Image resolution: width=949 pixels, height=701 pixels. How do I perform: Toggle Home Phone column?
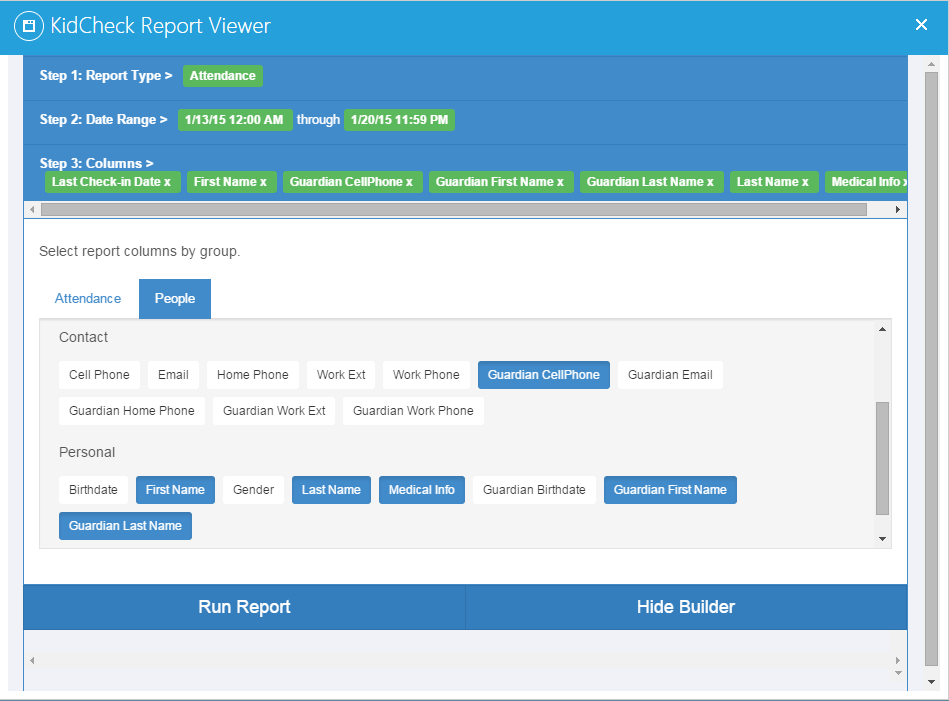pos(252,375)
